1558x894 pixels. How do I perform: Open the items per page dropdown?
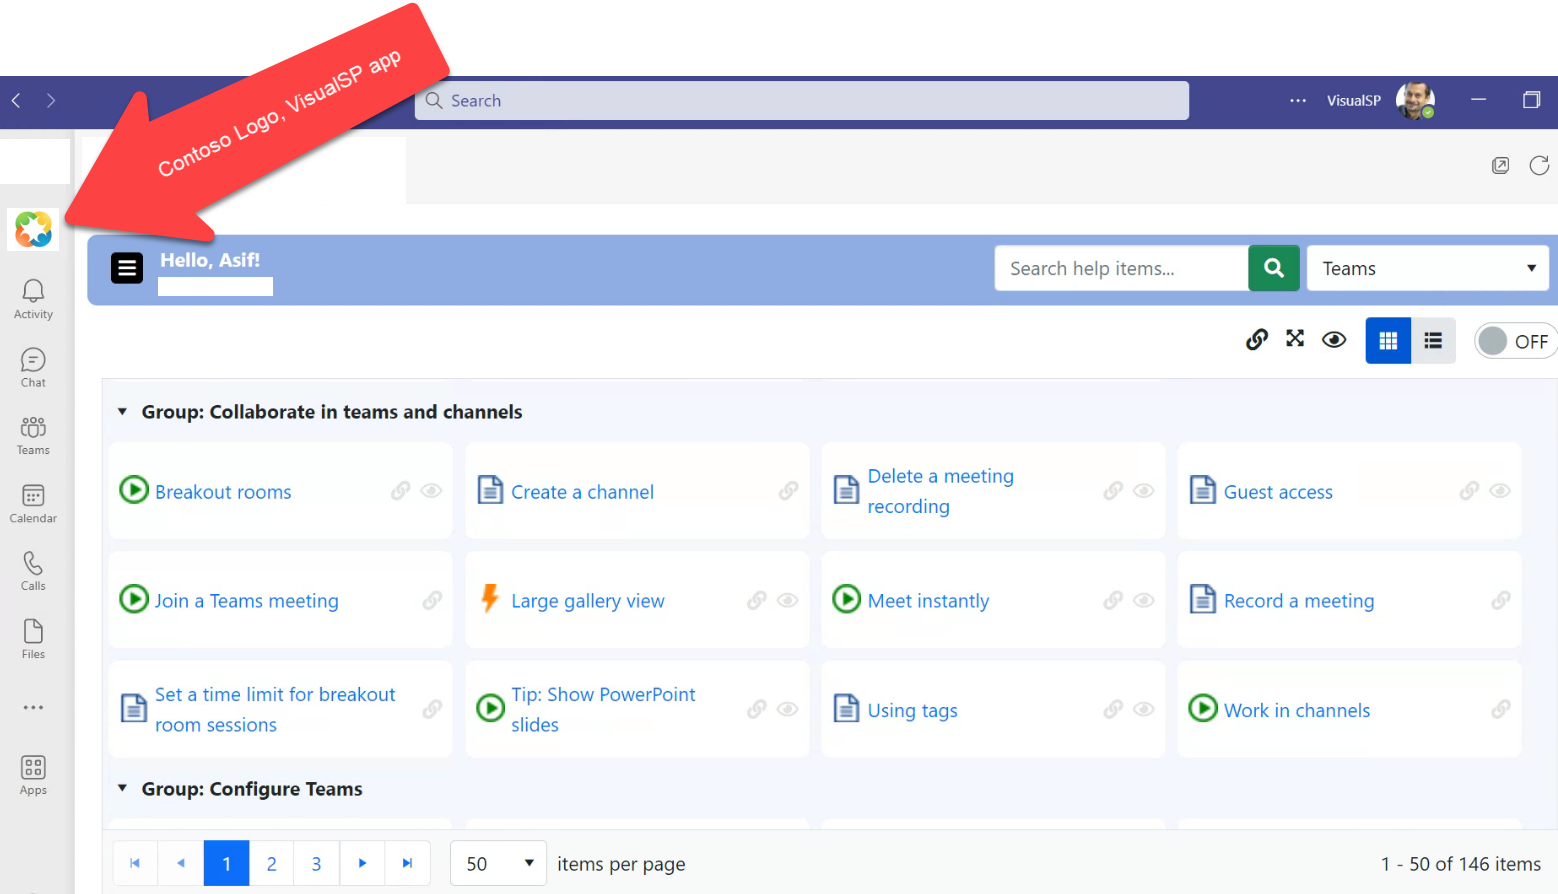pyautogui.click(x=498, y=863)
